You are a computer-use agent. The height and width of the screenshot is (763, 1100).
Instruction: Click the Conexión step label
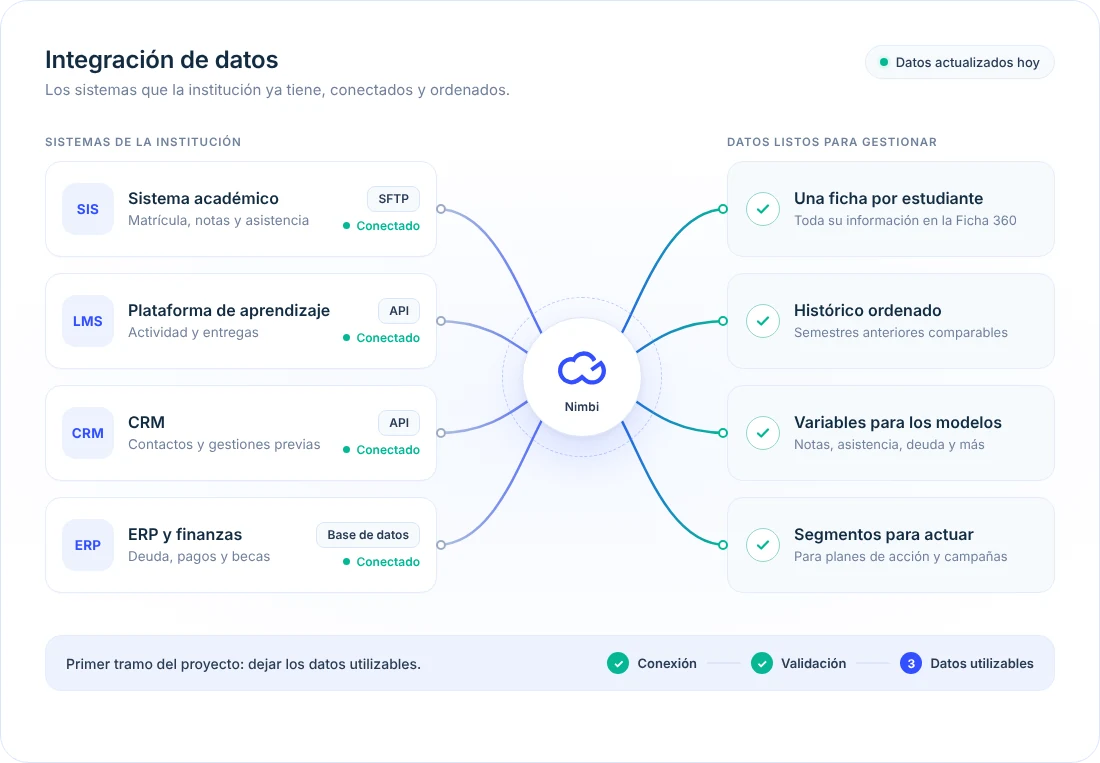tap(667, 663)
